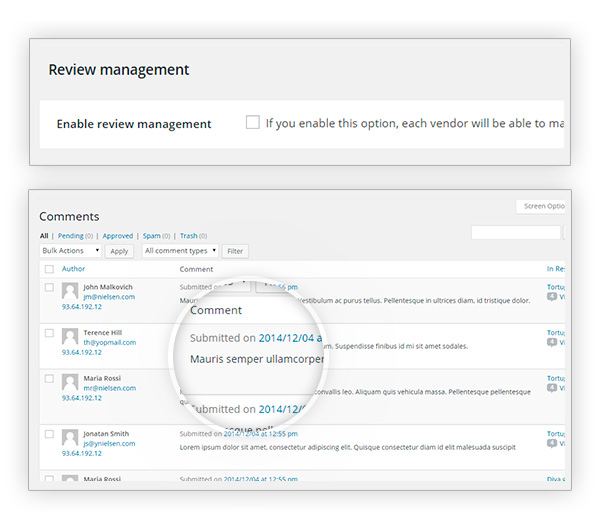
Task: Click the 'Comment' column header
Action: (x=196, y=269)
